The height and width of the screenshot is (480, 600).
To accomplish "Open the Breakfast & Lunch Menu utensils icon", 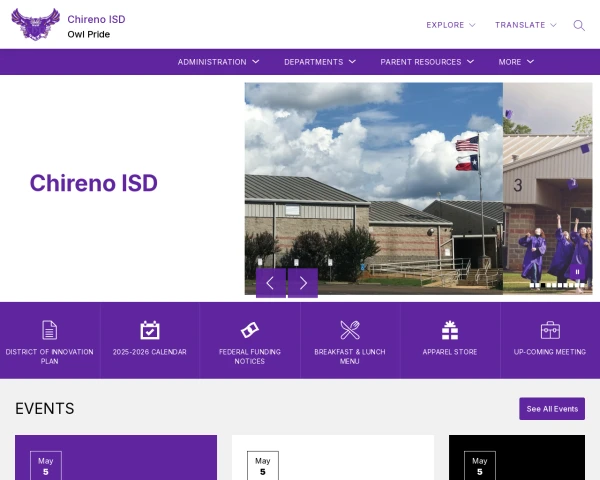I will click(350, 330).
